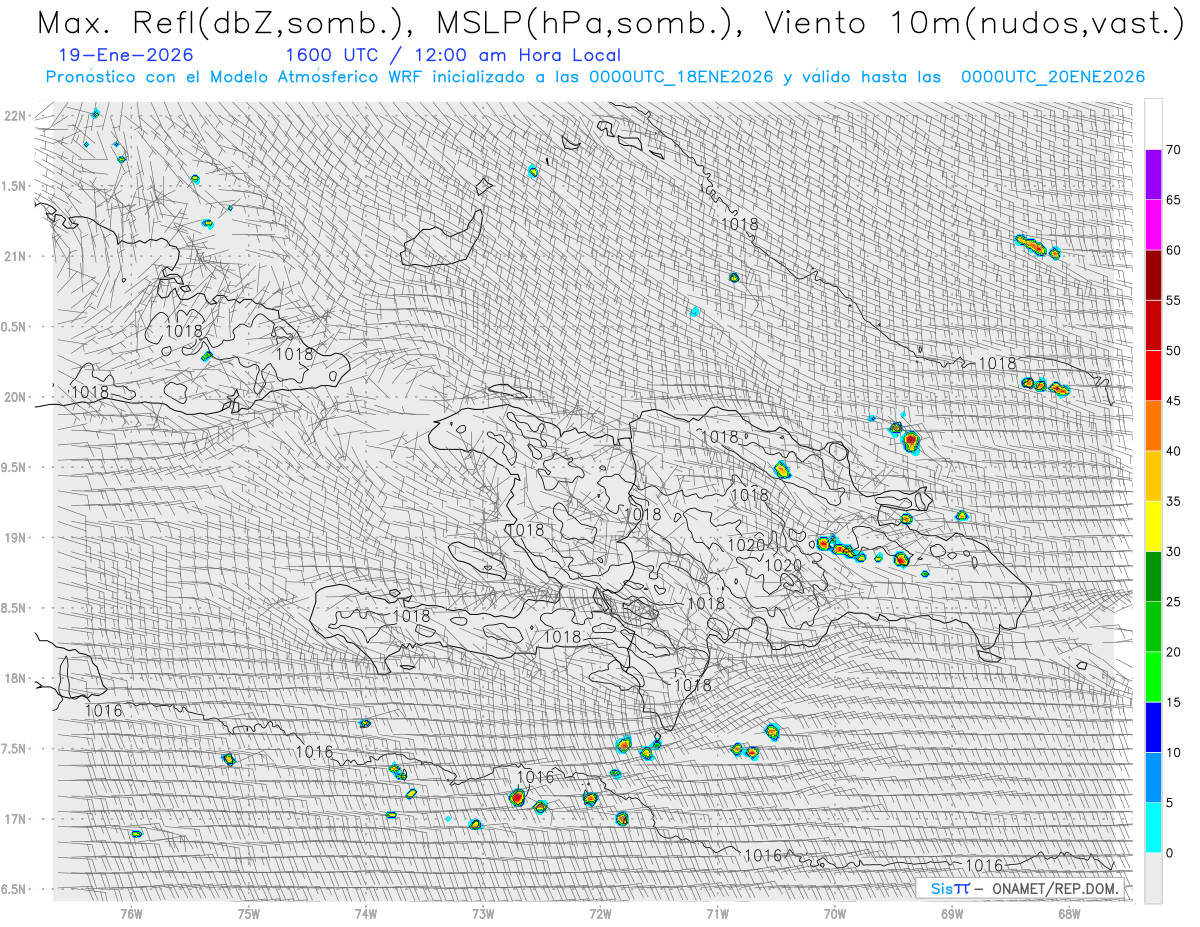Click the '74W' longitude axis label
Viewport: 1200px width, 927px height.
[366, 913]
